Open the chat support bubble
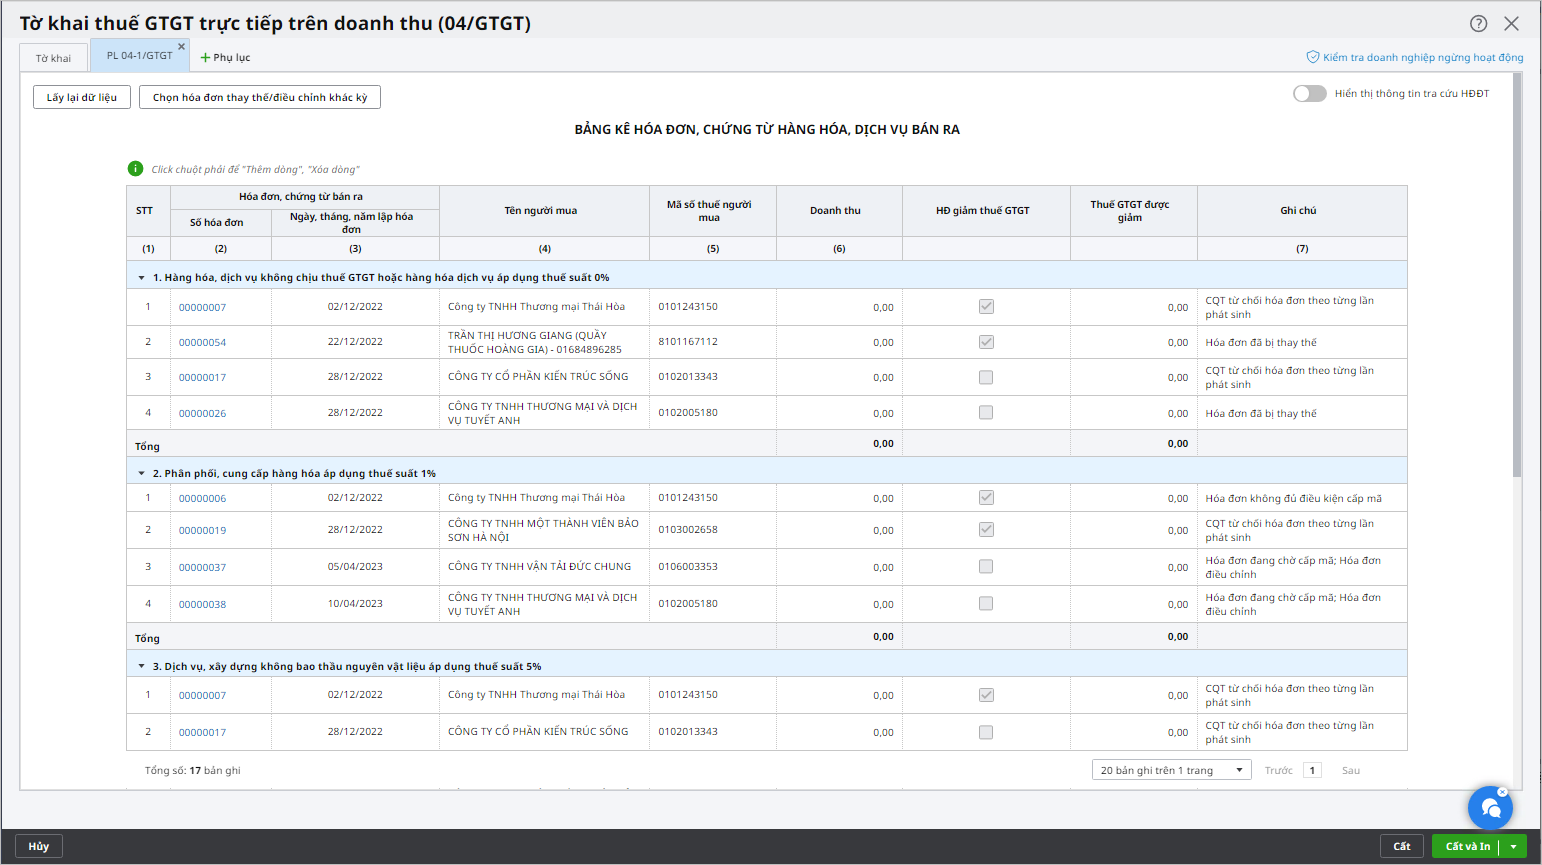This screenshot has width=1542, height=865. (x=1490, y=808)
